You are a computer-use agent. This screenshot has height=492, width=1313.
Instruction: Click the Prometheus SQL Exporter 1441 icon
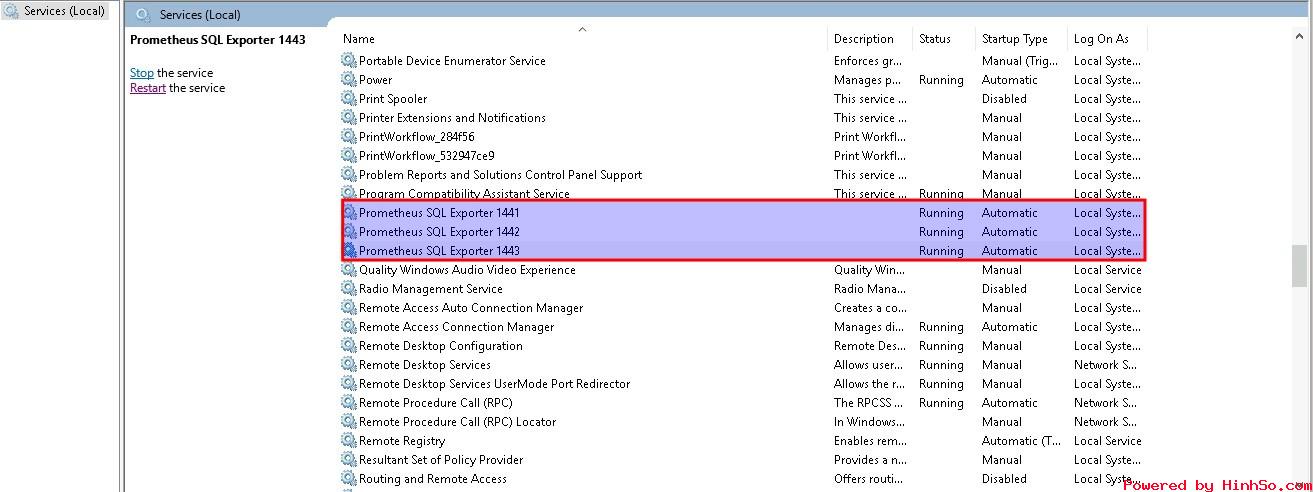click(349, 213)
